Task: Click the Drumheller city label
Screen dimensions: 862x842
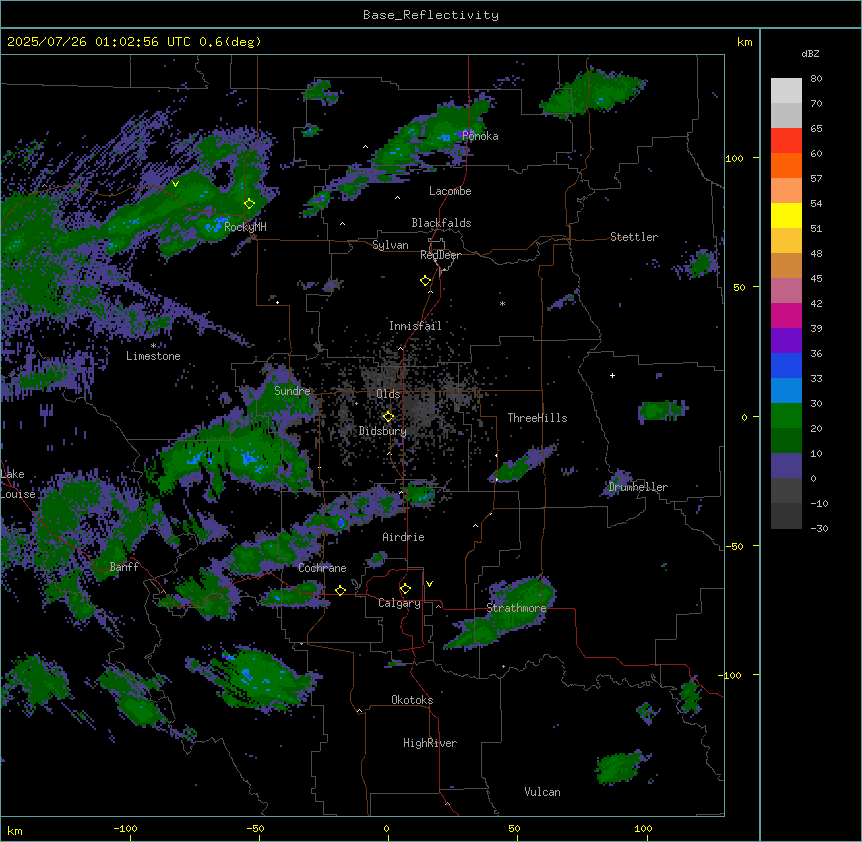Action: [x=638, y=487]
